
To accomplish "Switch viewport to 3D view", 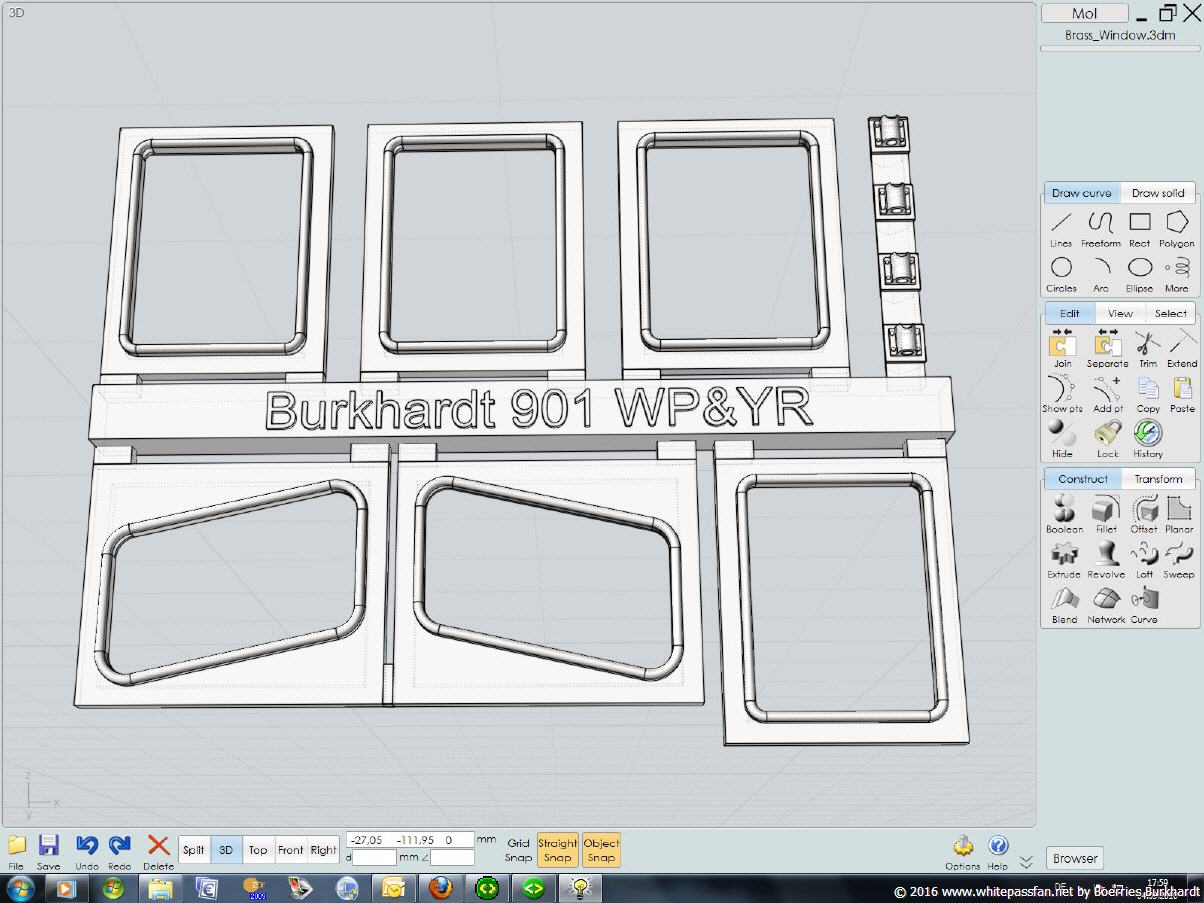I will coord(226,850).
